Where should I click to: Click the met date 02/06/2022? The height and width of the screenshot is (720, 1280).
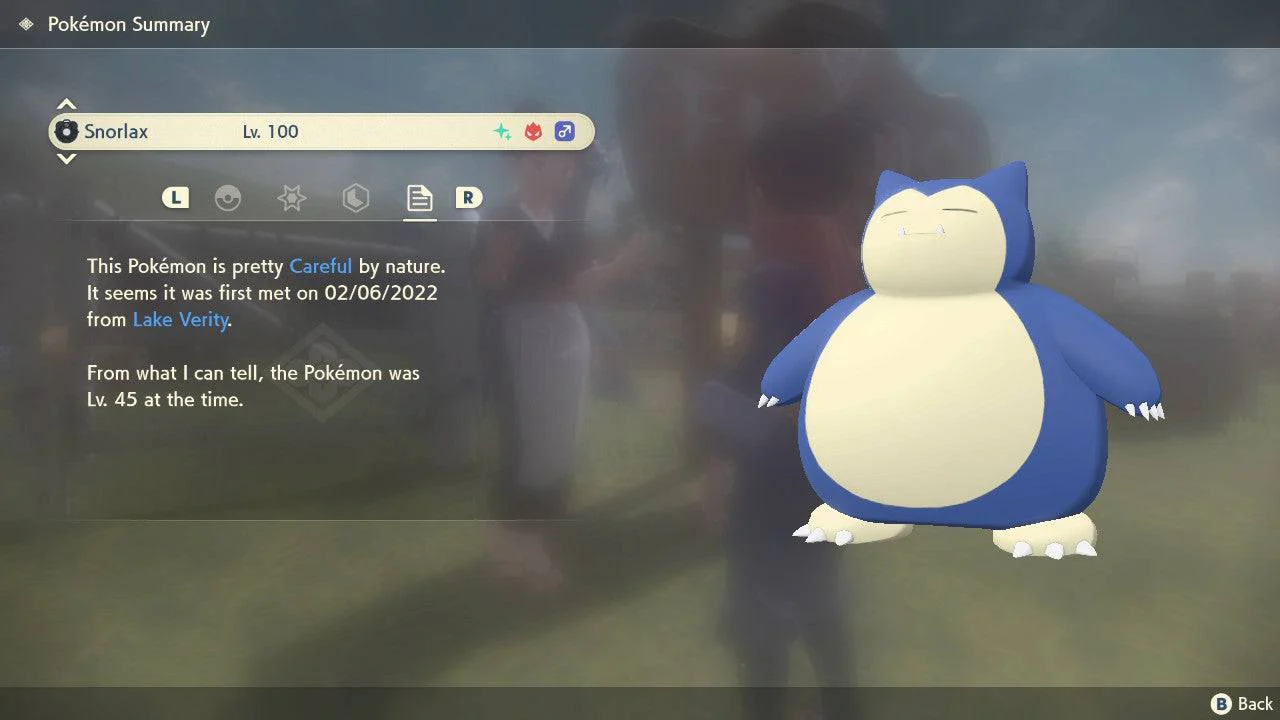[381, 293]
